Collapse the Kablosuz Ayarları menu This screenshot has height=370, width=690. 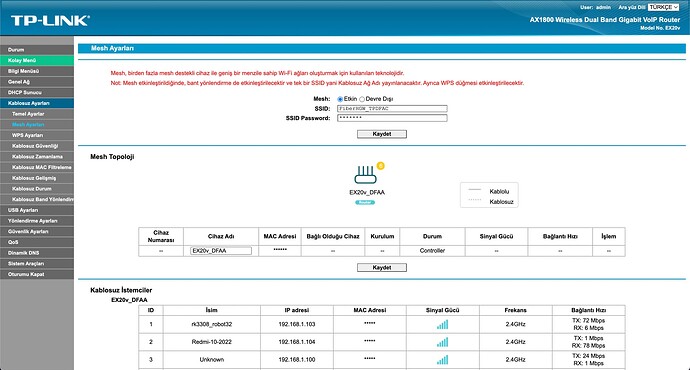pos(37,103)
